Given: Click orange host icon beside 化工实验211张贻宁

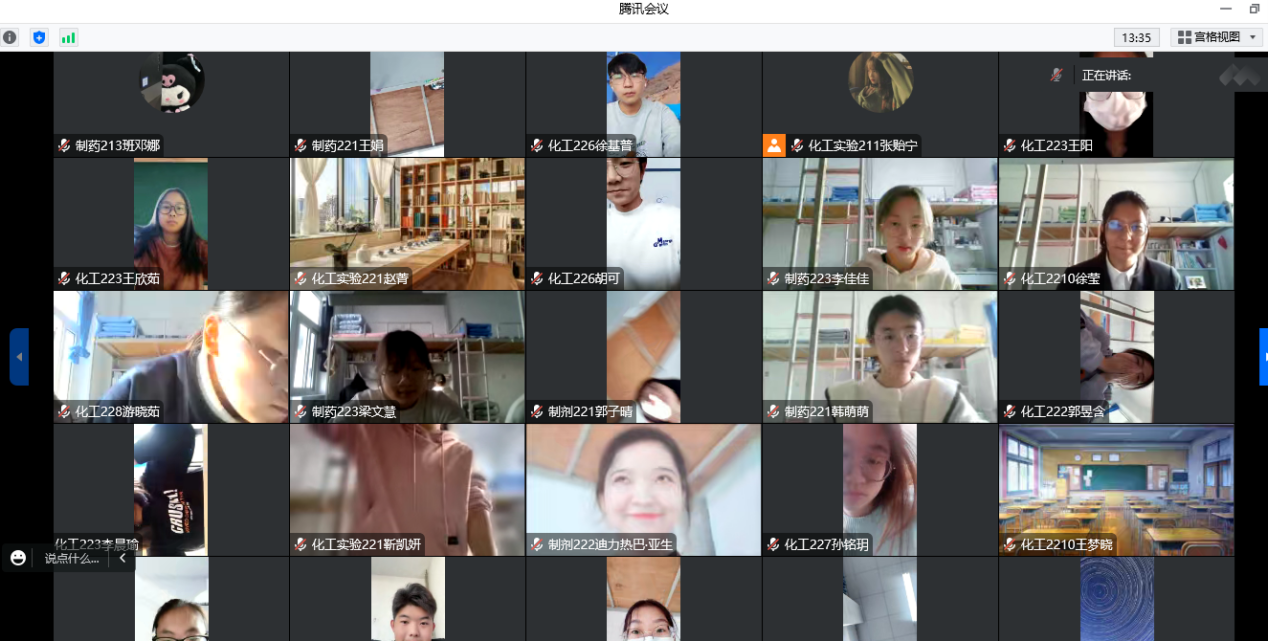Looking at the screenshot, I should tap(774, 145).
